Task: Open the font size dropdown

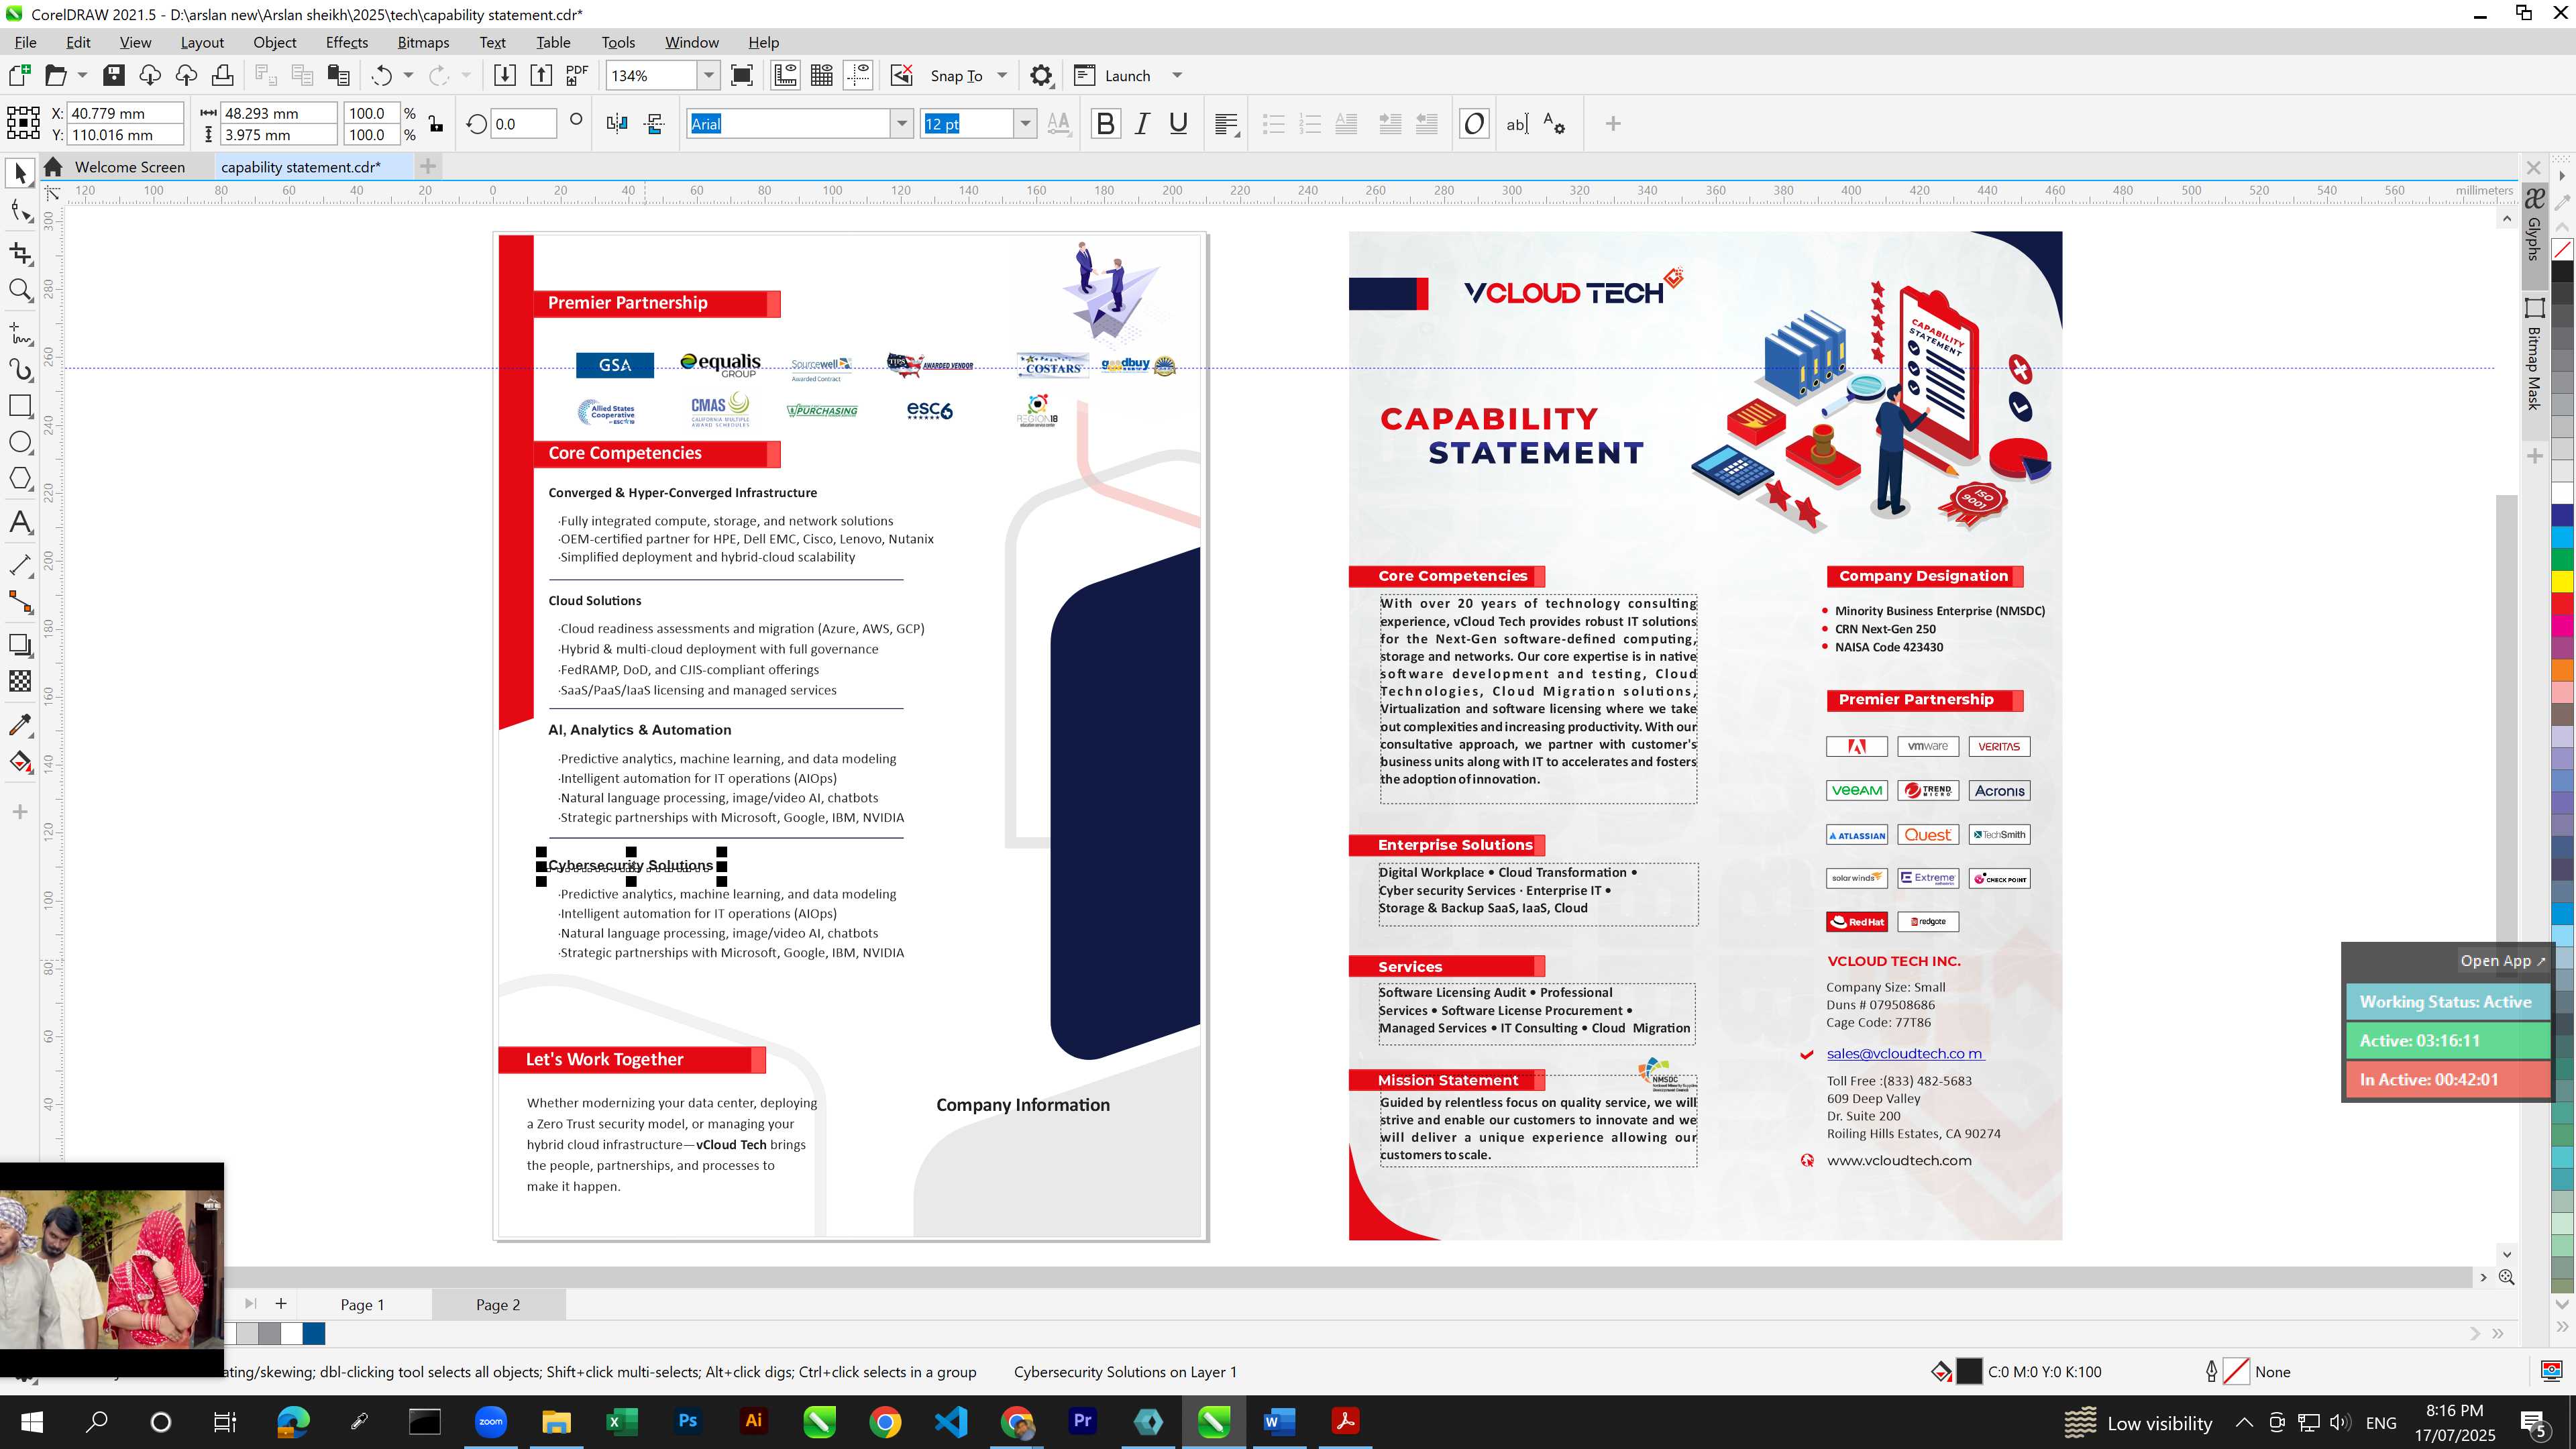Action: (x=1025, y=123)
